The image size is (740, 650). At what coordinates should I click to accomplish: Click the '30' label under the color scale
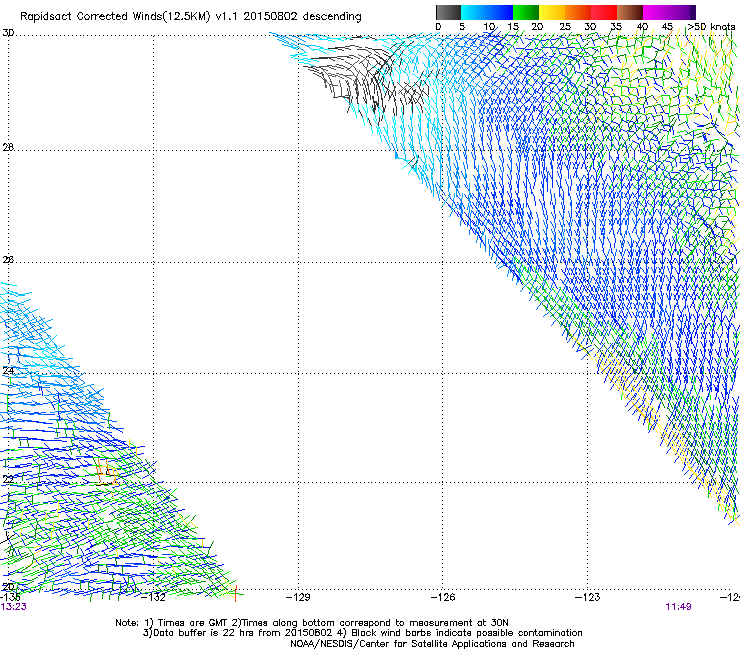590,27
